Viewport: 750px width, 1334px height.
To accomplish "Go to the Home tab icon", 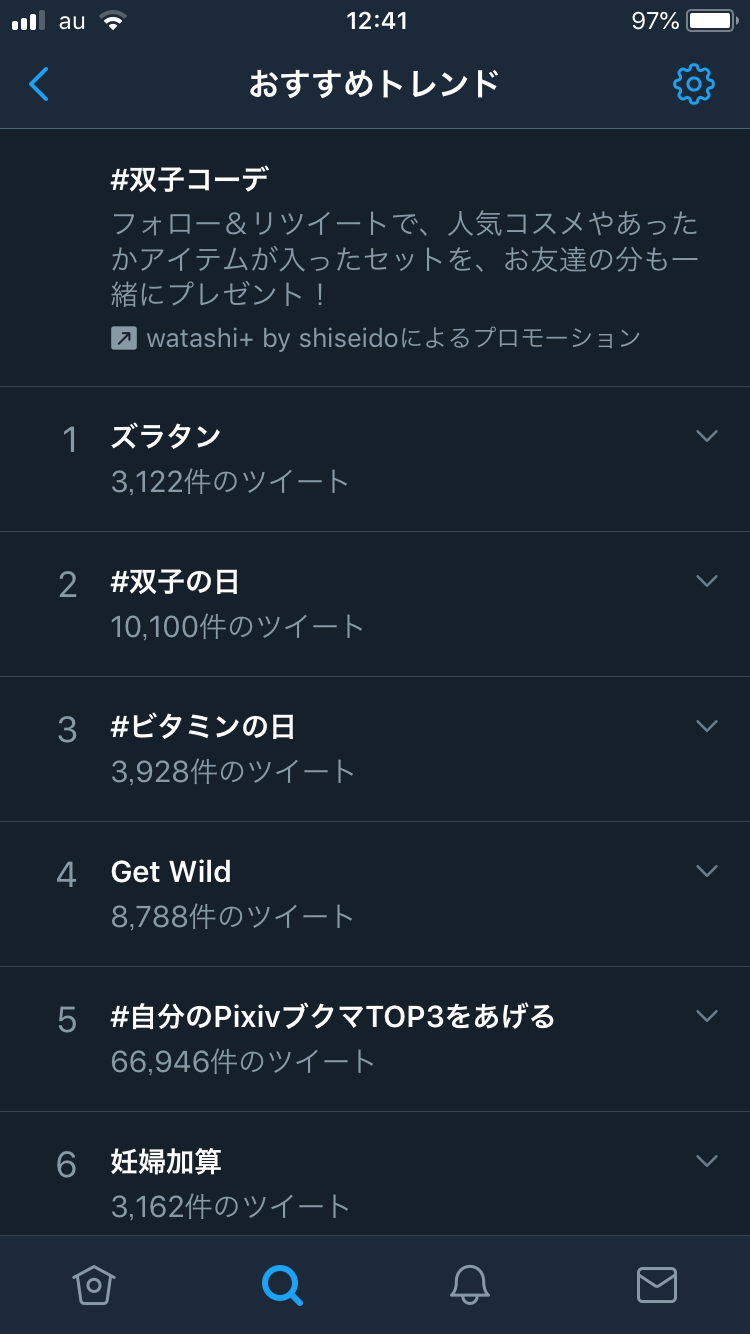I will [x=94, y=1284].
